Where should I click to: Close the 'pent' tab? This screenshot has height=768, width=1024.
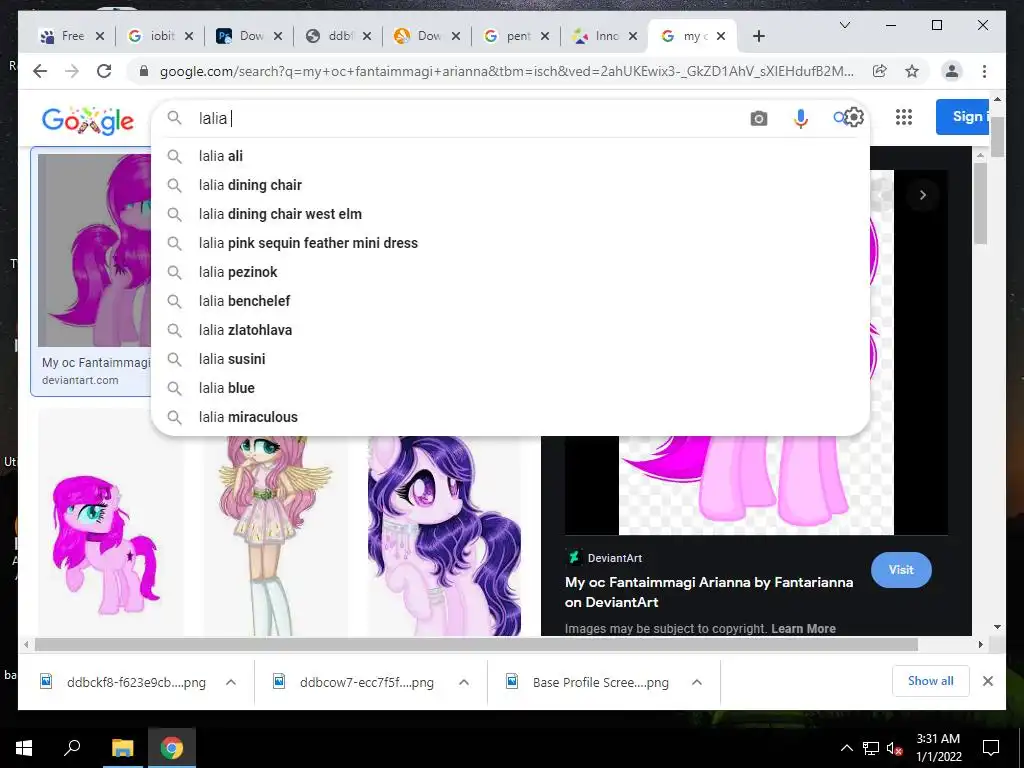coord(545,37)
